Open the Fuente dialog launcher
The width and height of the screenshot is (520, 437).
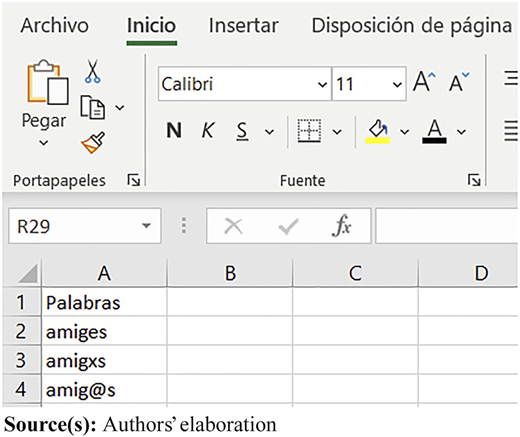point(474,180)
